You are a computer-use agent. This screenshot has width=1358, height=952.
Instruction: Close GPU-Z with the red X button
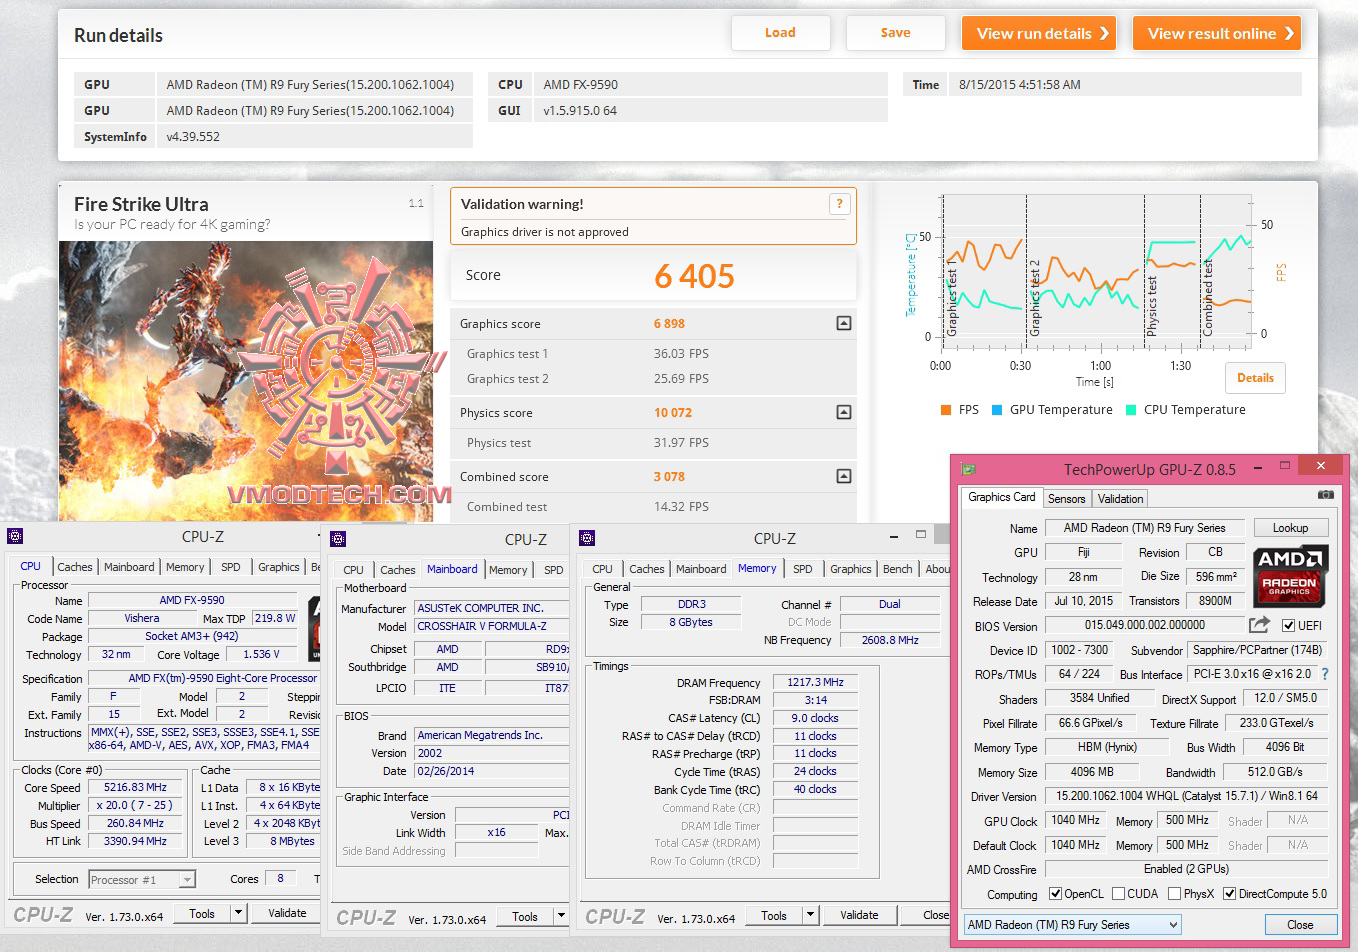point(1320,466)
